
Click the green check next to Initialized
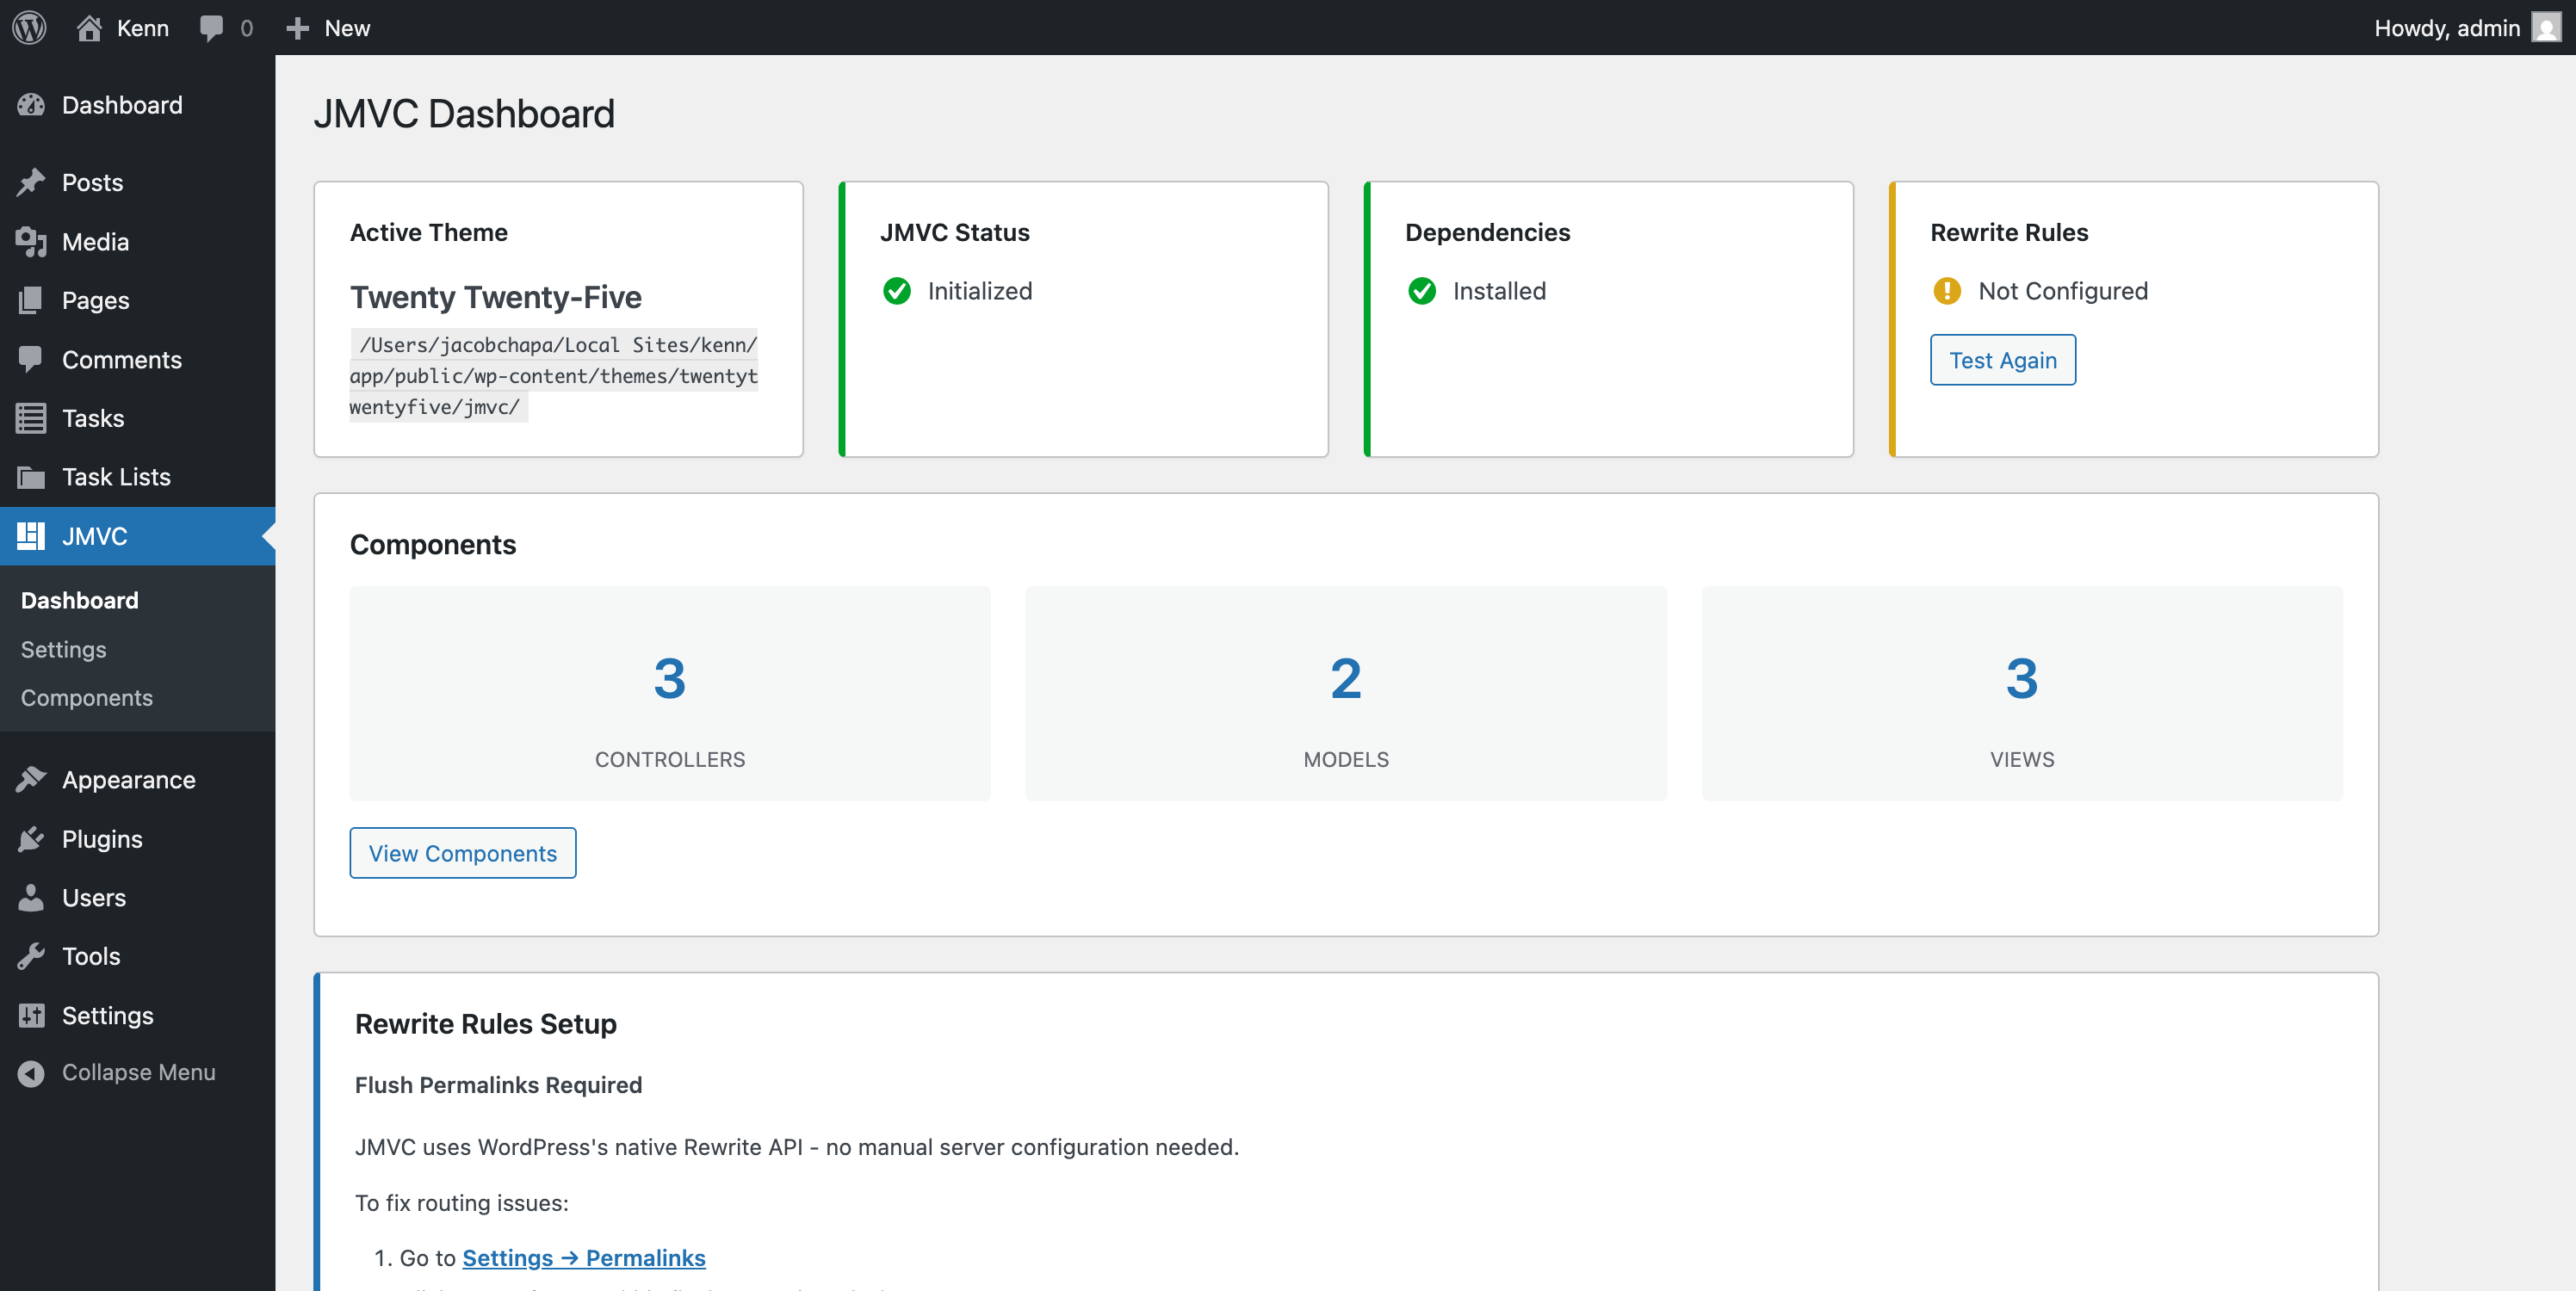click(897, 291)
